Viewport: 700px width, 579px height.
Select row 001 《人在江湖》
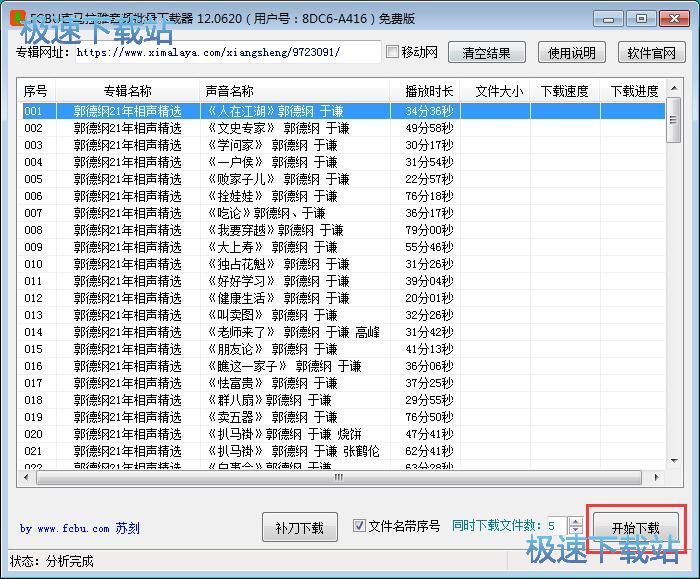tap(342, 111)
